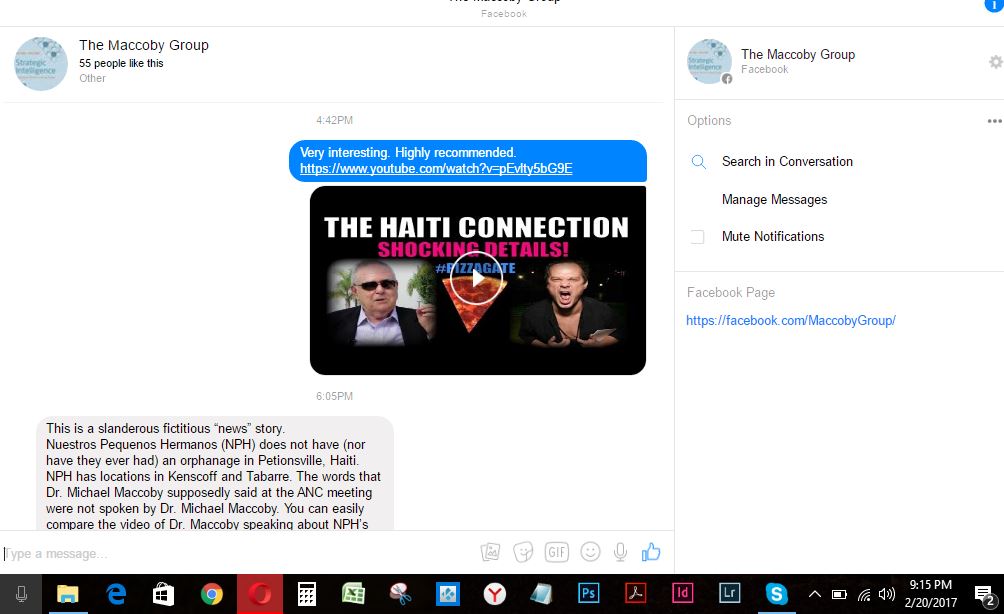Open Snipping Tool from taskbar
The image size is (1004, 614).
400,594
